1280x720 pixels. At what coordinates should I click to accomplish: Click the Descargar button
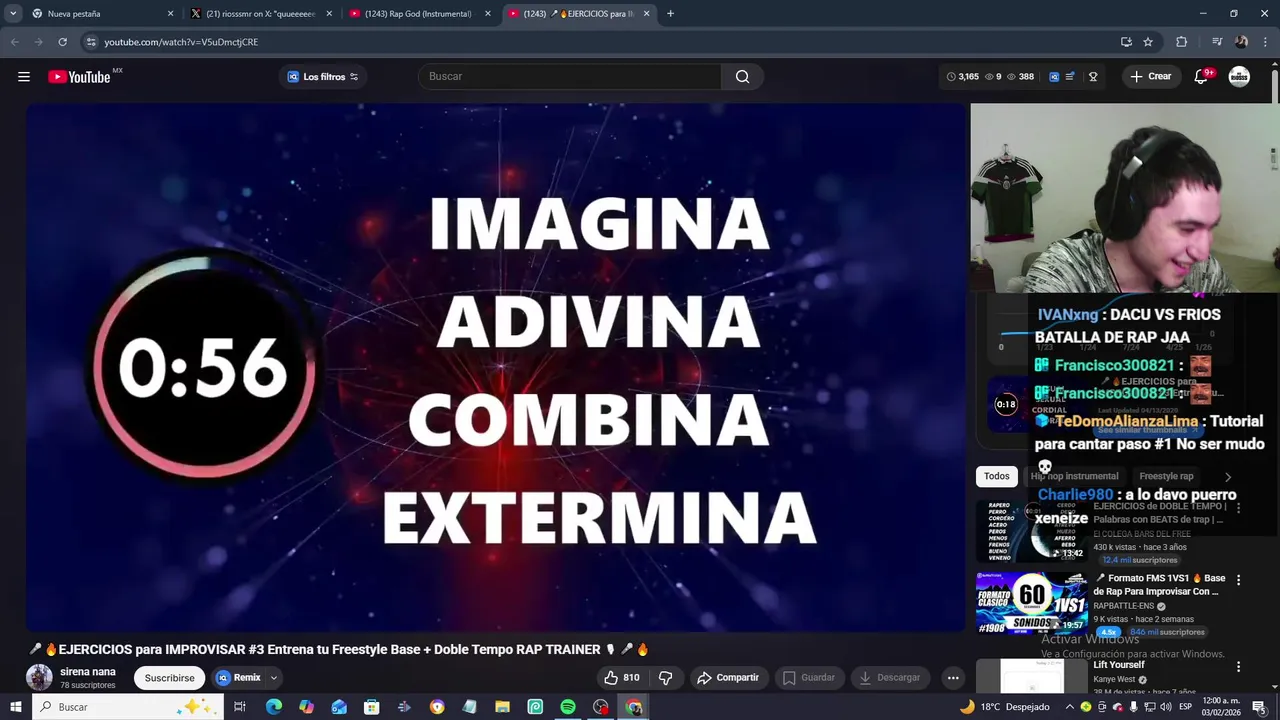[x=889, y=678]
